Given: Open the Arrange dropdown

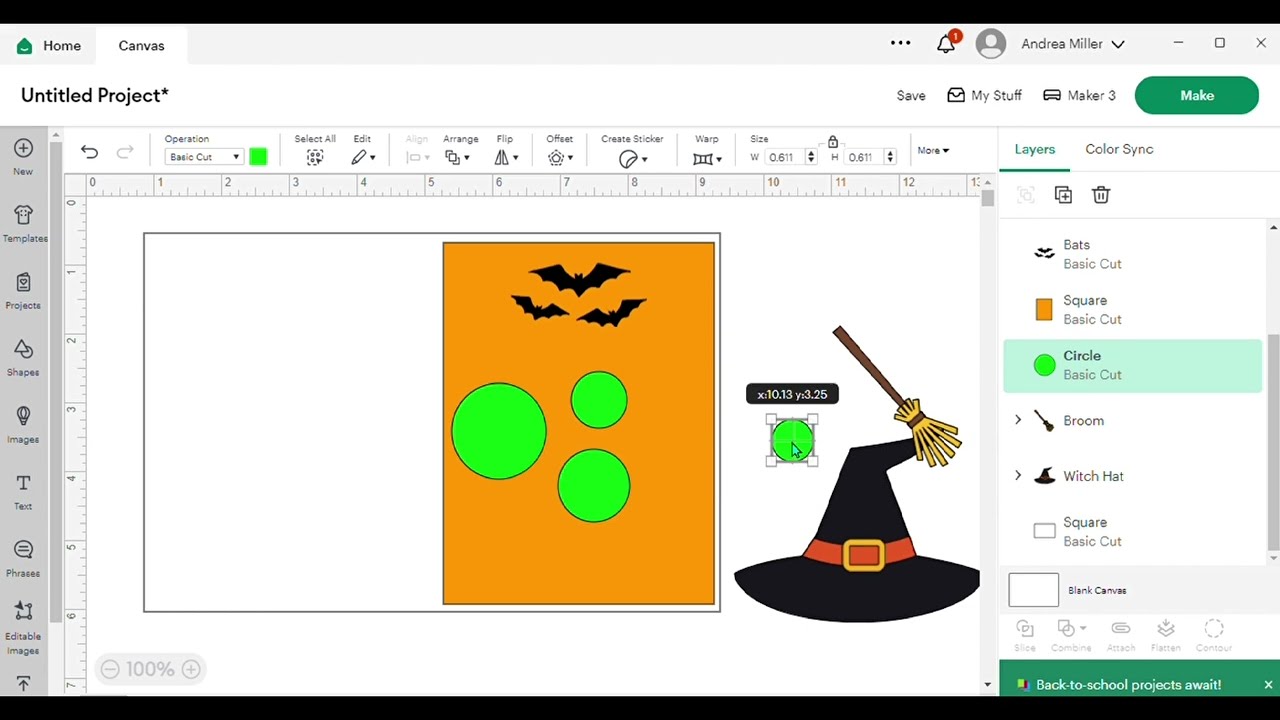Looking at the screenshot, I should pos(458,157).
